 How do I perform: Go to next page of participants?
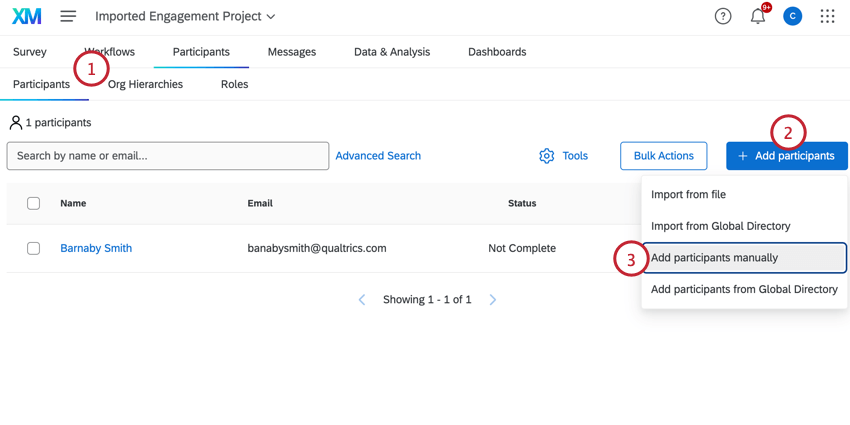493,300
